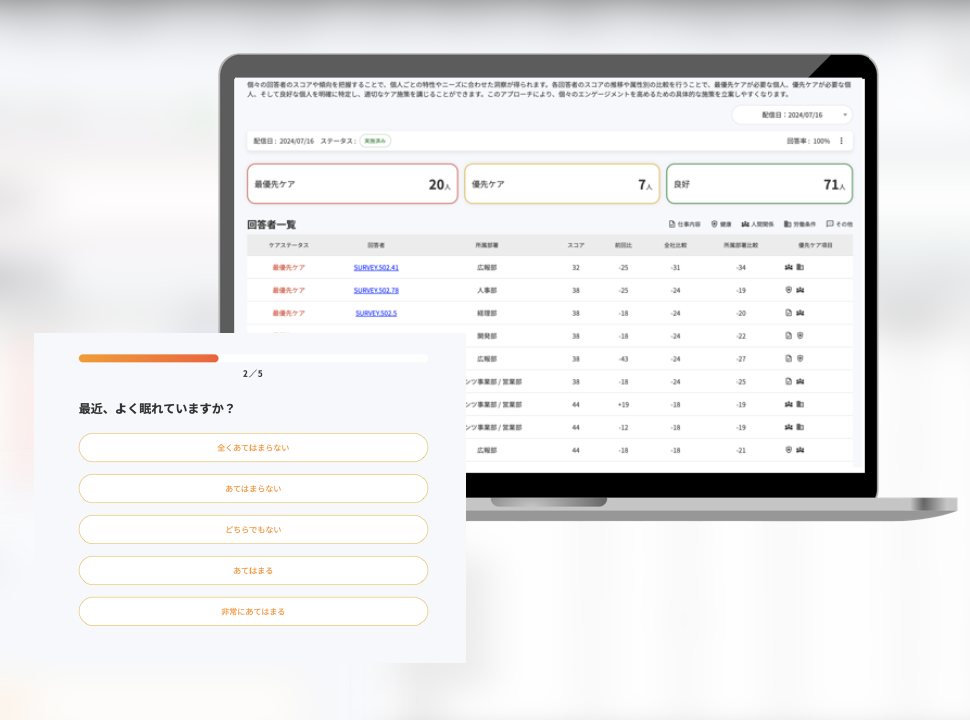The image size is (970, 720).
Task: Select the answer あてはまらない
Action: tap(253, 489)
